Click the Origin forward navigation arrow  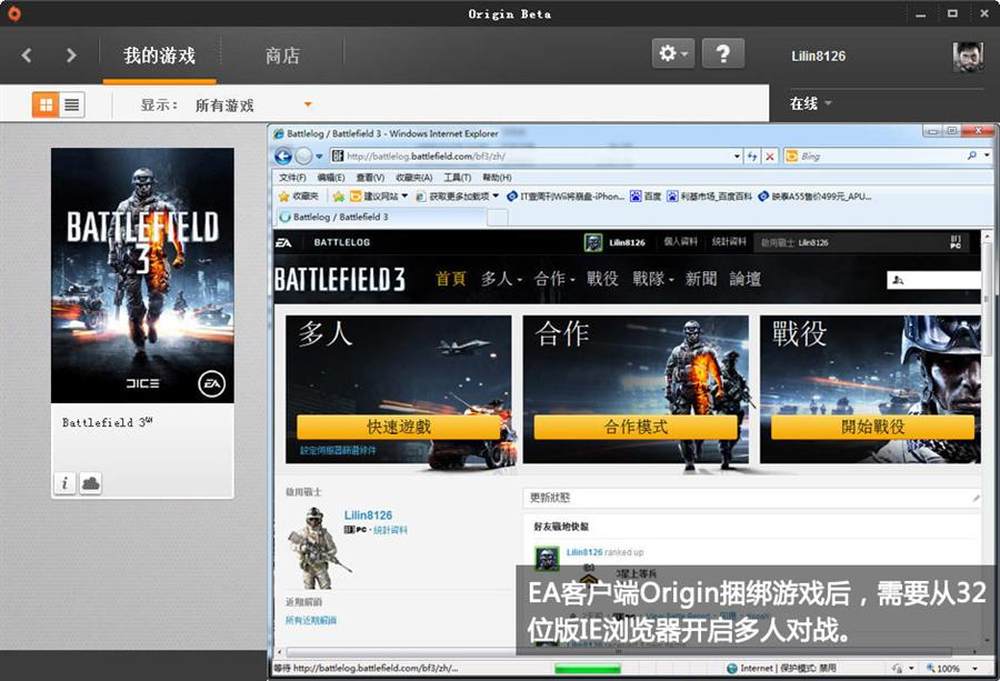point(71,55)
